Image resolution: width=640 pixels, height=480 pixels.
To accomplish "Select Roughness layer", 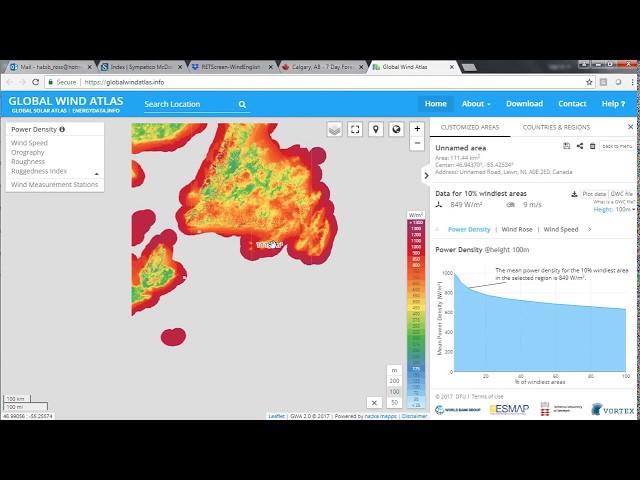I will (28, 162).
